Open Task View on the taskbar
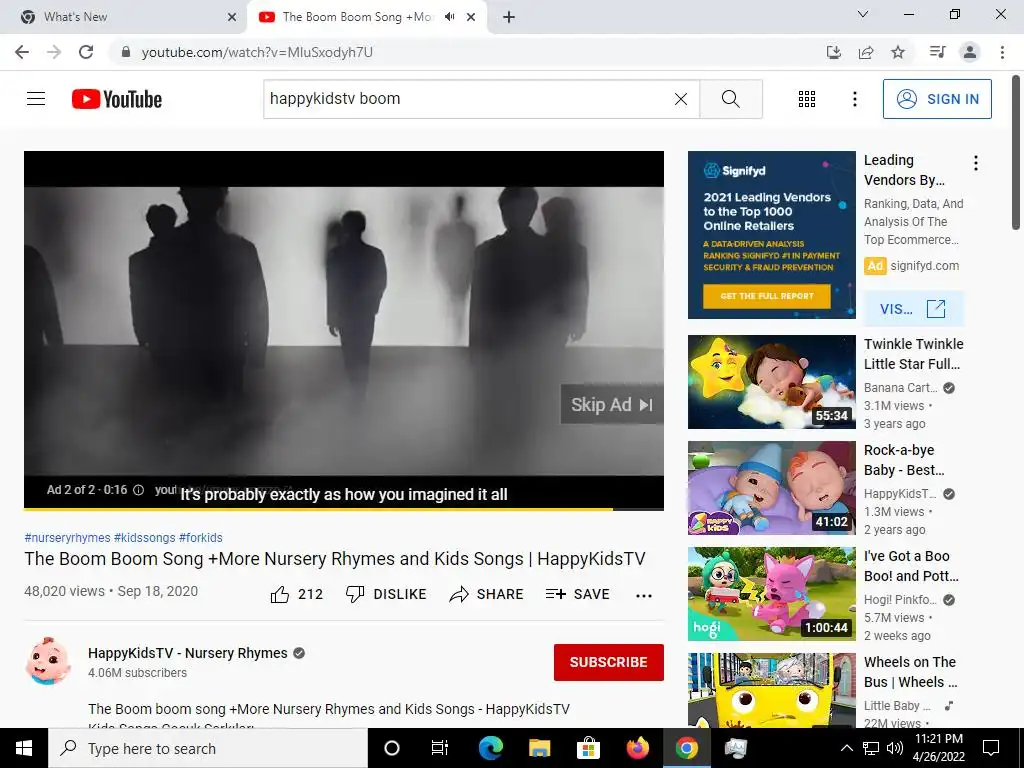The width and height of the screenshot is (1024, 768). coord(440,748)
